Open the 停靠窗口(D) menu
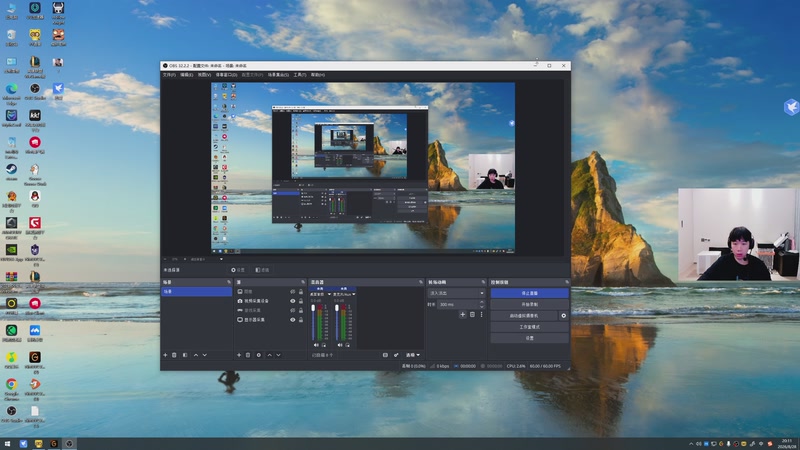The height and width of the screenshot is (450, 800). click(x=227, y=75)
